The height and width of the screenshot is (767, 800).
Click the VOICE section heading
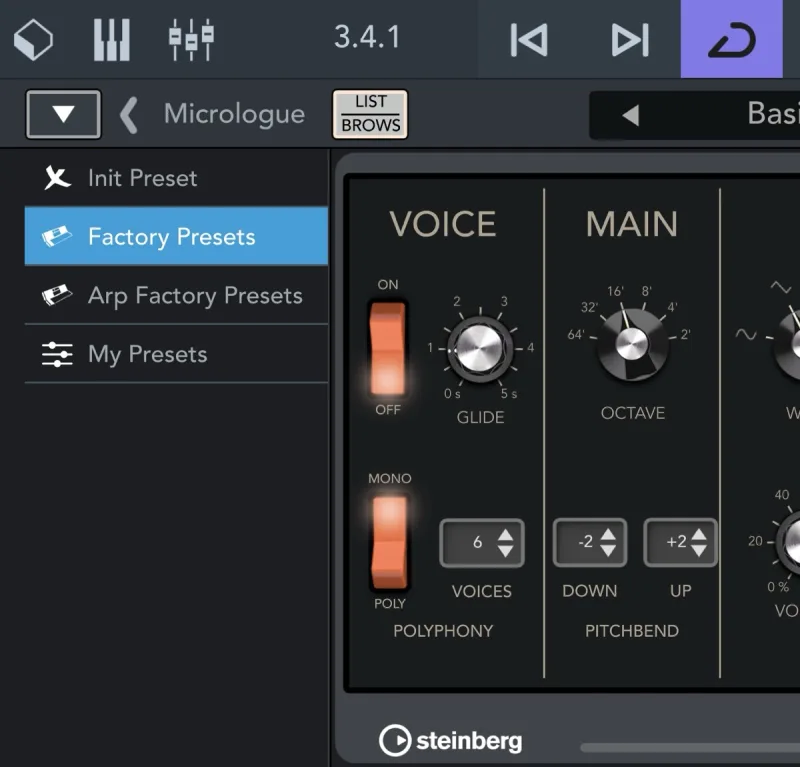(443, 224)
